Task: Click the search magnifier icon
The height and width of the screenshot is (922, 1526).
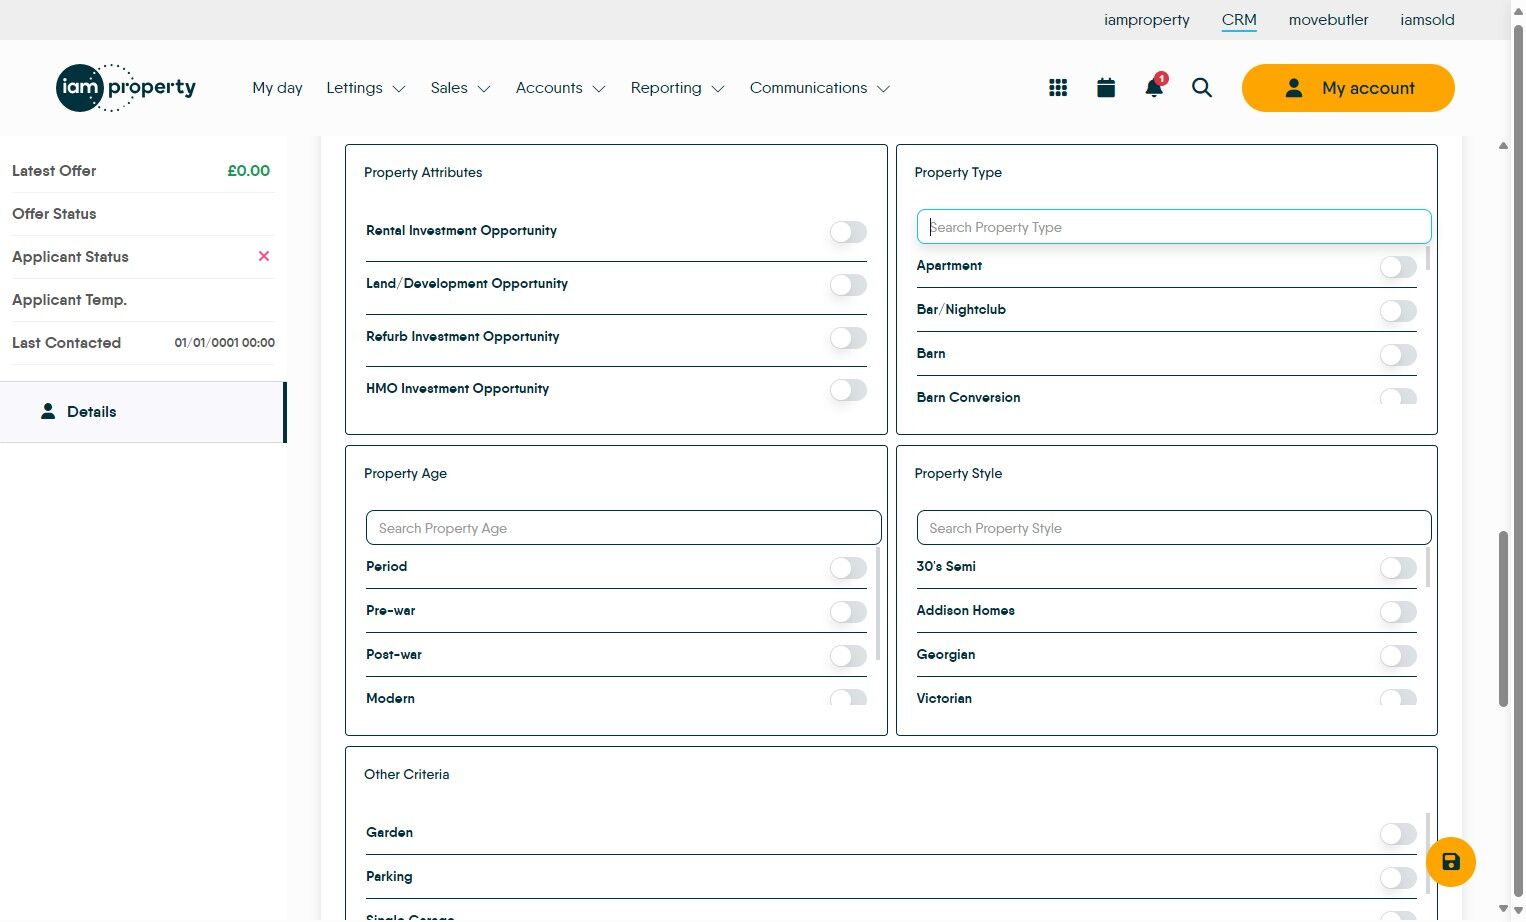Action: point(1202,88)
